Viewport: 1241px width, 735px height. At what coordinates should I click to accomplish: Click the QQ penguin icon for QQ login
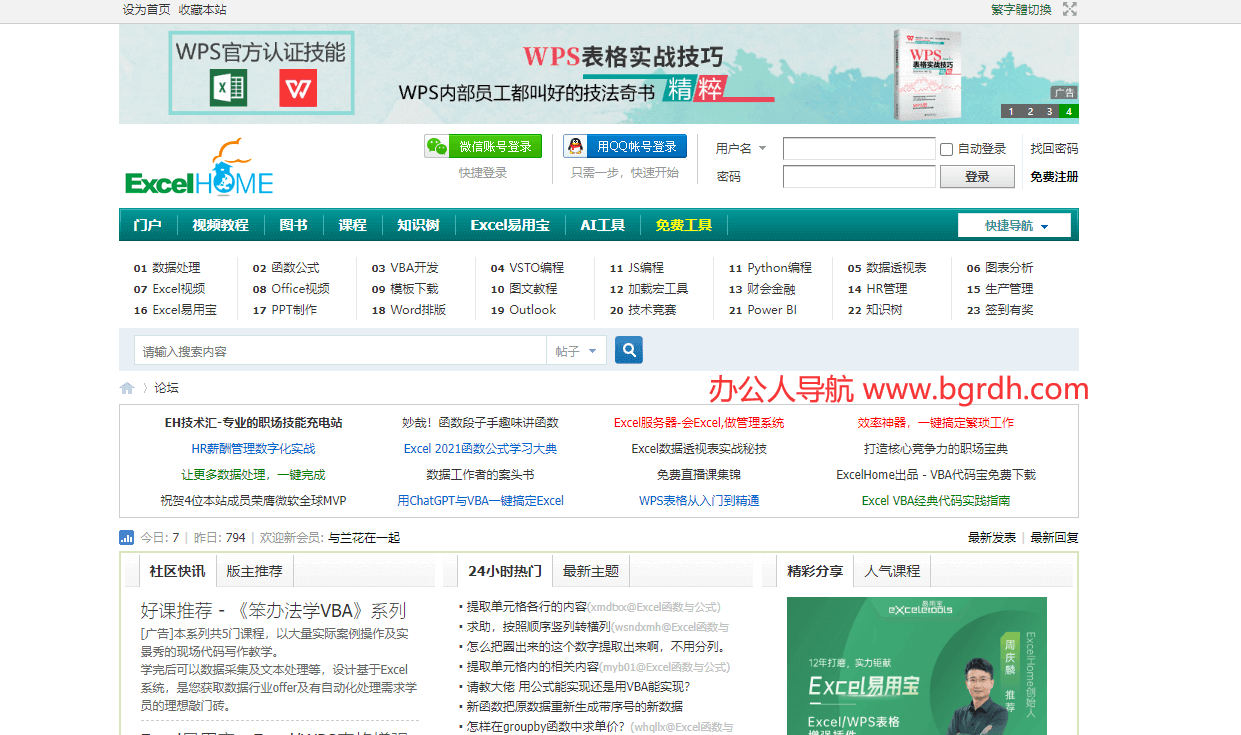coord(575,146)
